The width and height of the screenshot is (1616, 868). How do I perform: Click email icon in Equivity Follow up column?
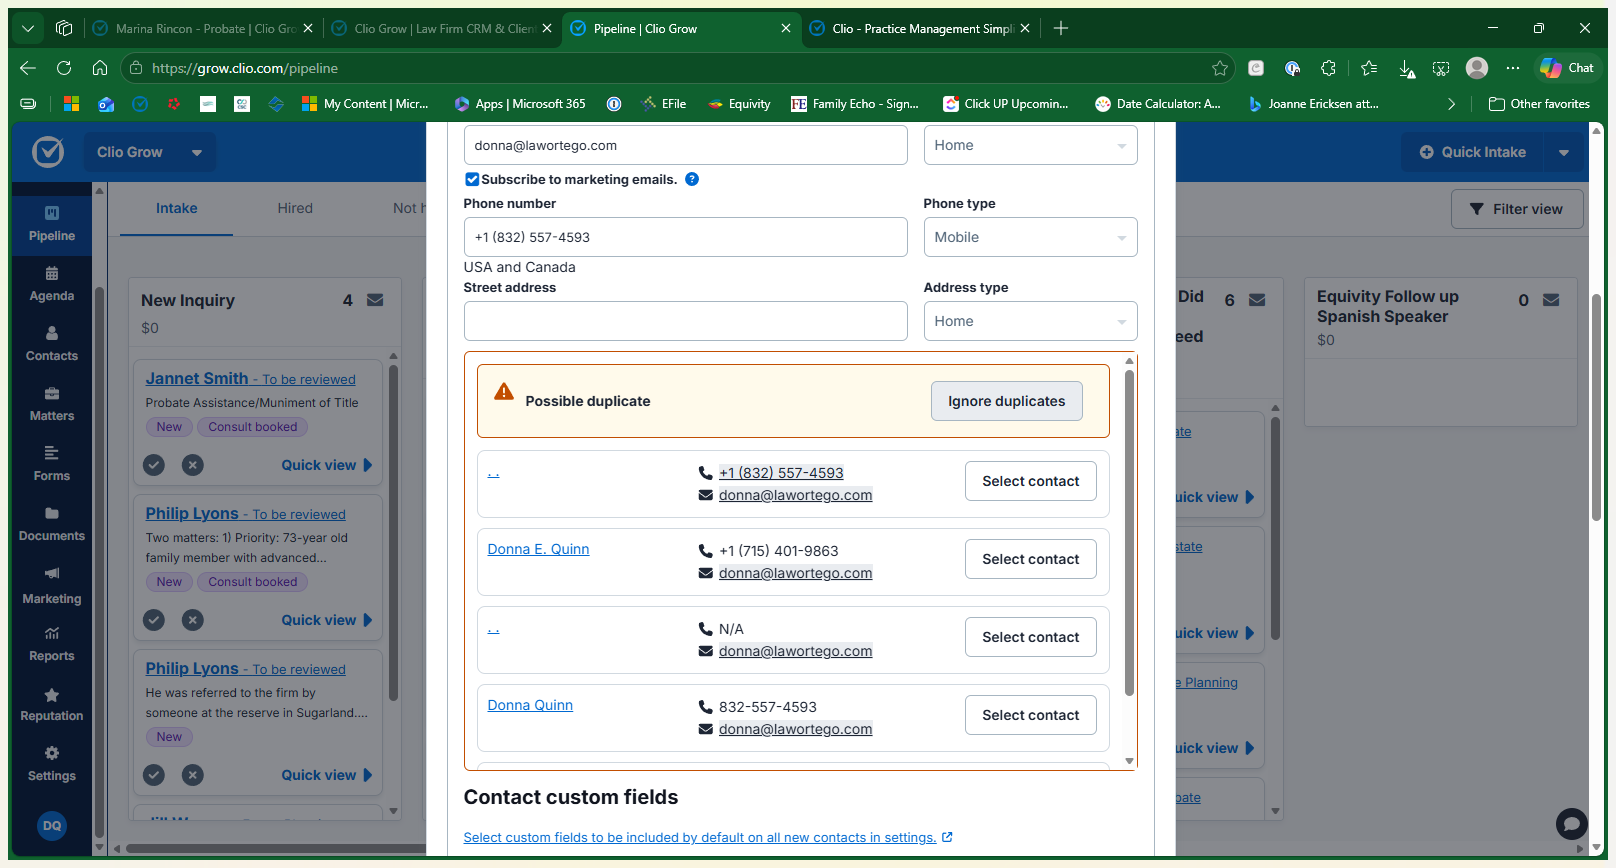1551,300
